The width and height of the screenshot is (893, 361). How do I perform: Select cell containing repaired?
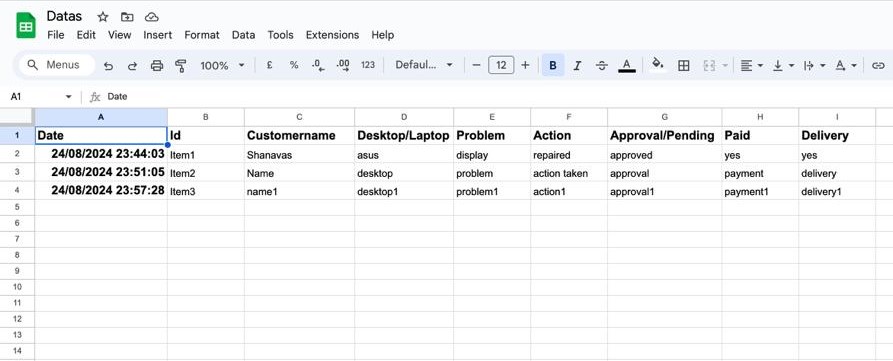point(569,154)
